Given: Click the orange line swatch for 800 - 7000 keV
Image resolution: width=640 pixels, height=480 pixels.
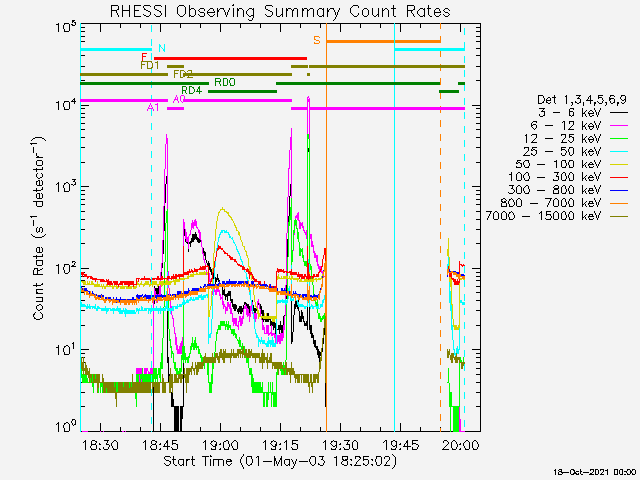Looking at the screenshot, I should [x=619, y=203].
